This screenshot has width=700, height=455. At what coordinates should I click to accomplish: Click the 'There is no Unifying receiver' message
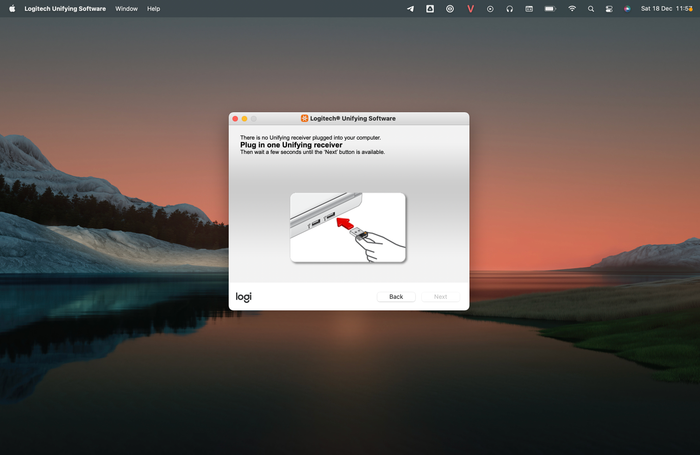310,138
